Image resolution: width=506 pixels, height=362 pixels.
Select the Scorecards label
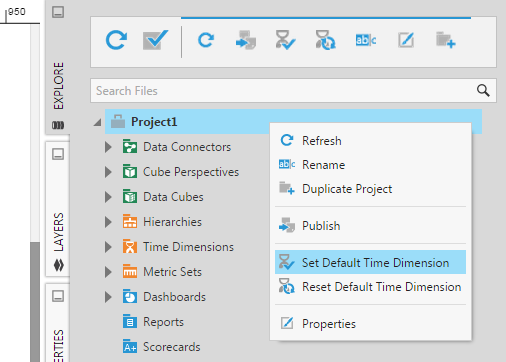coord(172,347)
